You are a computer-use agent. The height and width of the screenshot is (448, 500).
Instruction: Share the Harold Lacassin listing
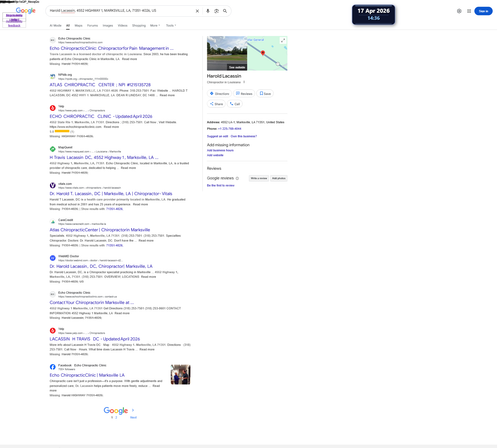pos(216,104)
